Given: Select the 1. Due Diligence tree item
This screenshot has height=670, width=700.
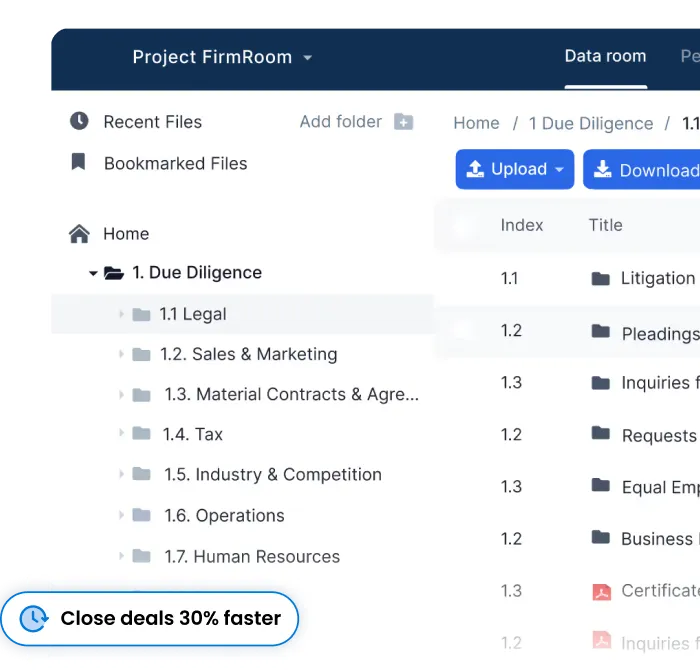Looking at the screenshot, I should point(197,272).
